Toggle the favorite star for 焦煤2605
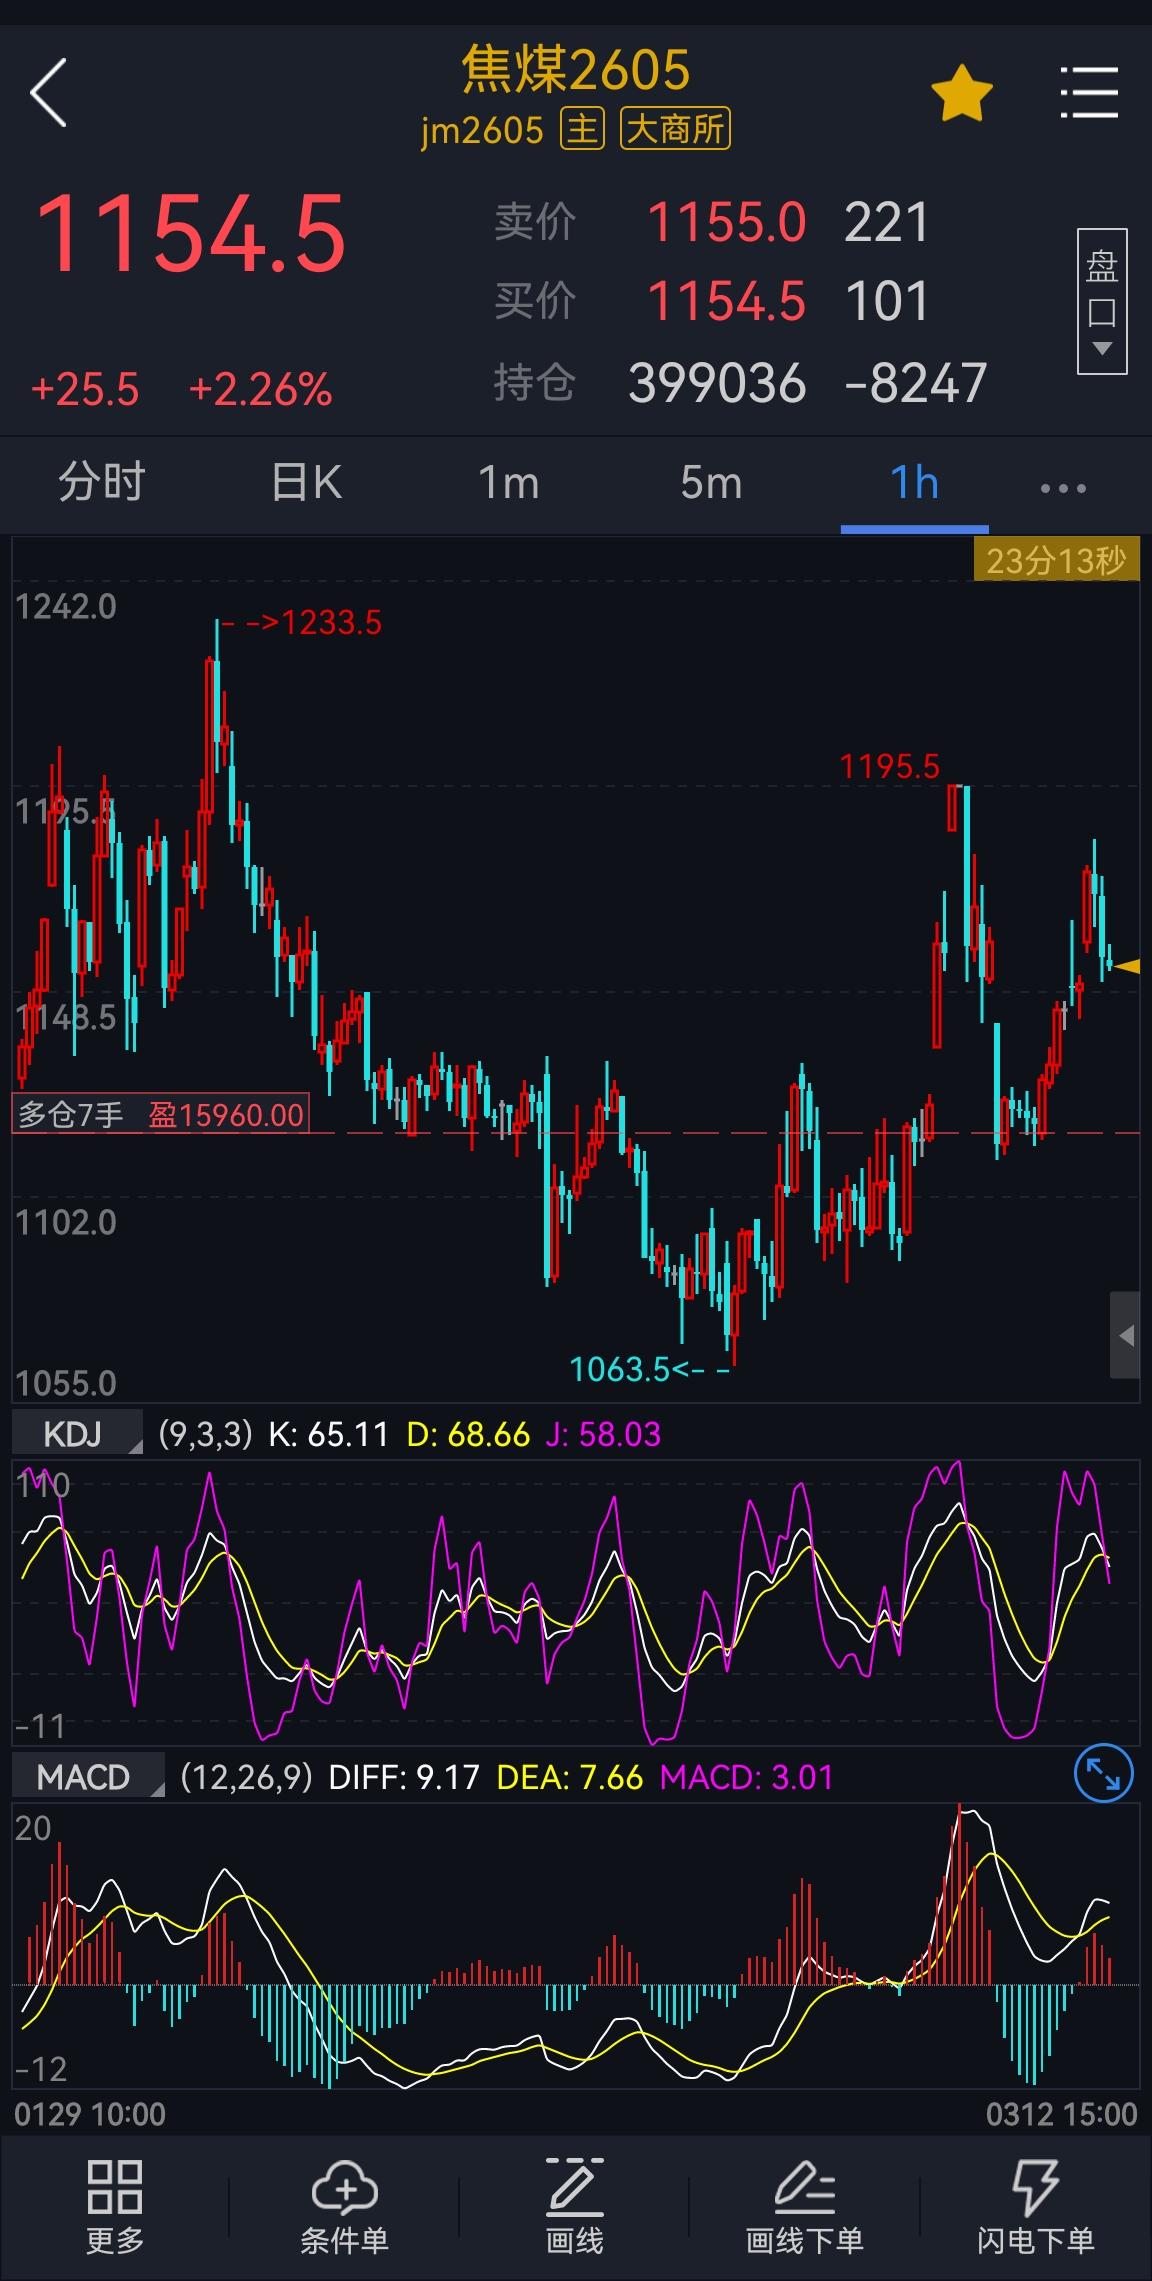Viewport: 1152px width, 2281px height. 961,93
